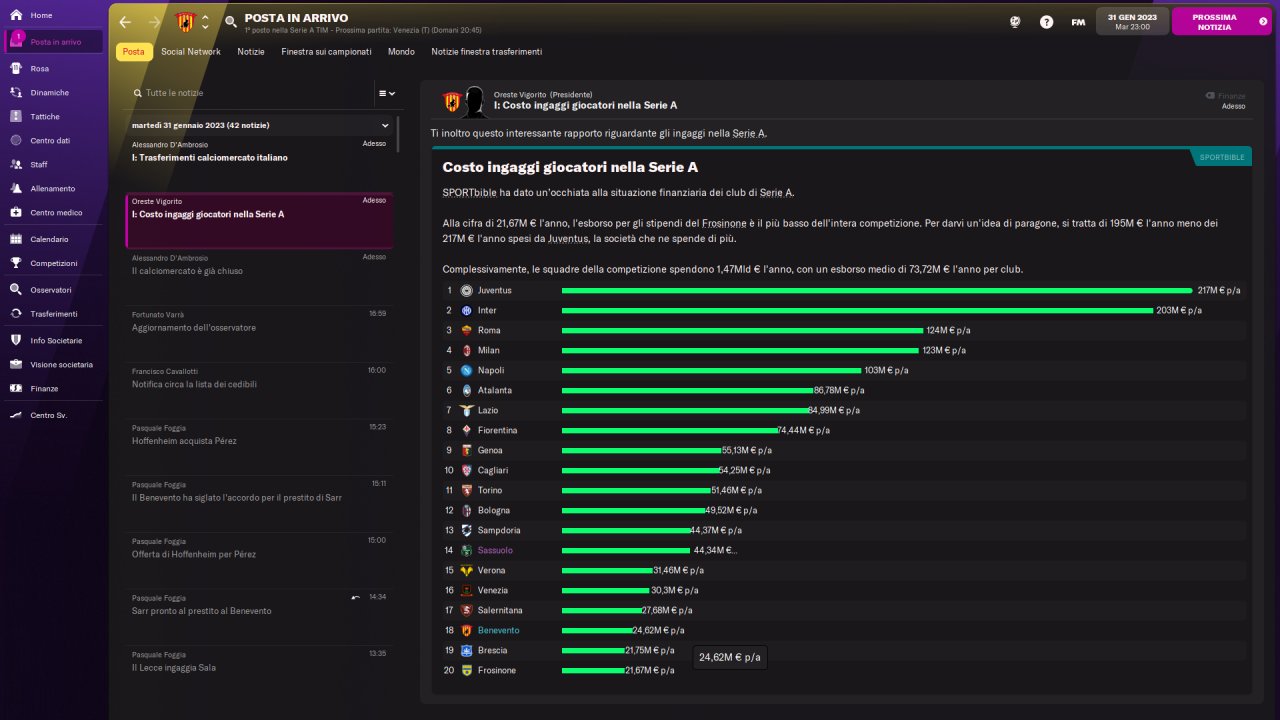Open the world globe icon in top bar

click(x=1015, y=21)
